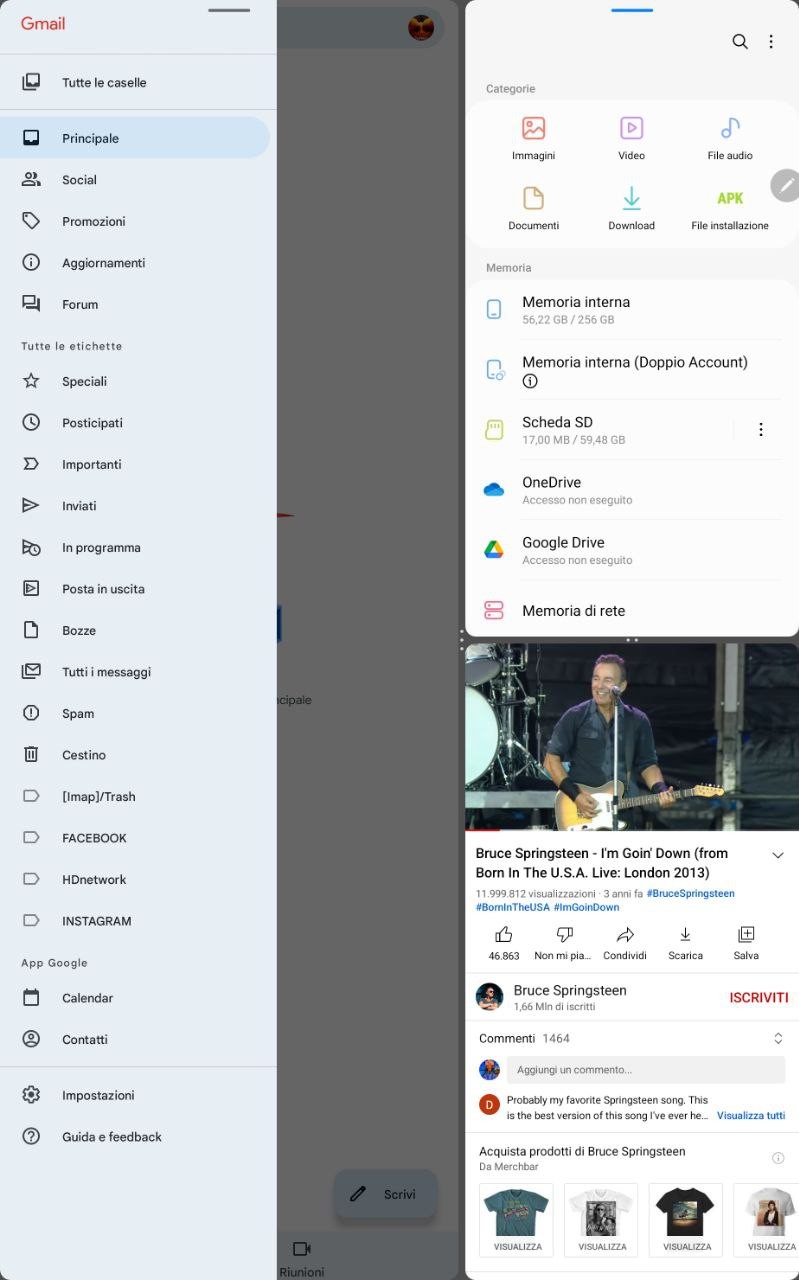Open Memoria interna storage

632,310
